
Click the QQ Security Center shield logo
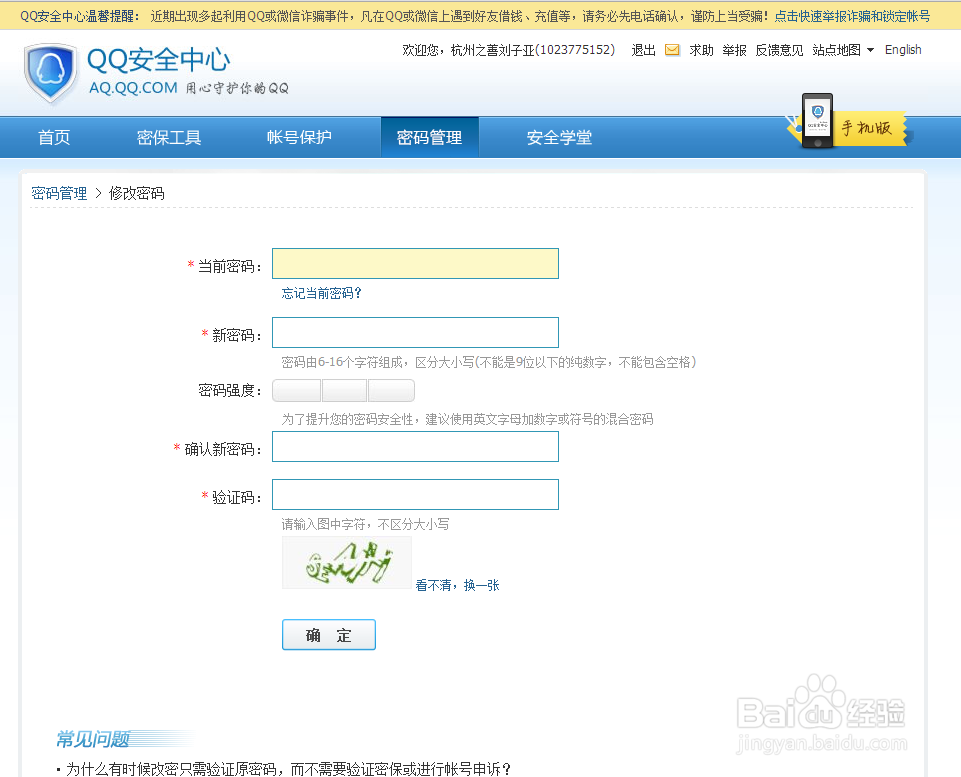click(x=51, y=73)
